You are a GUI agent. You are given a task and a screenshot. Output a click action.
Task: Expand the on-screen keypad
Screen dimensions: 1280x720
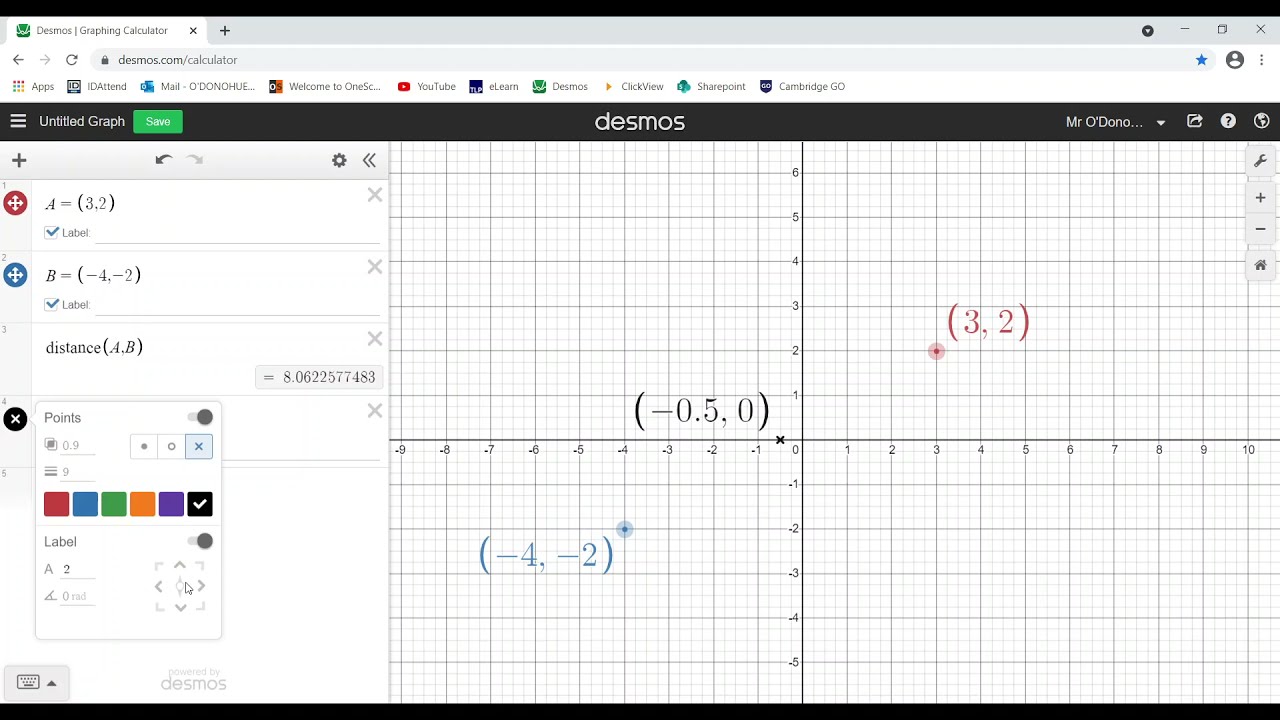pyautogui.click(x=36, y=683)
